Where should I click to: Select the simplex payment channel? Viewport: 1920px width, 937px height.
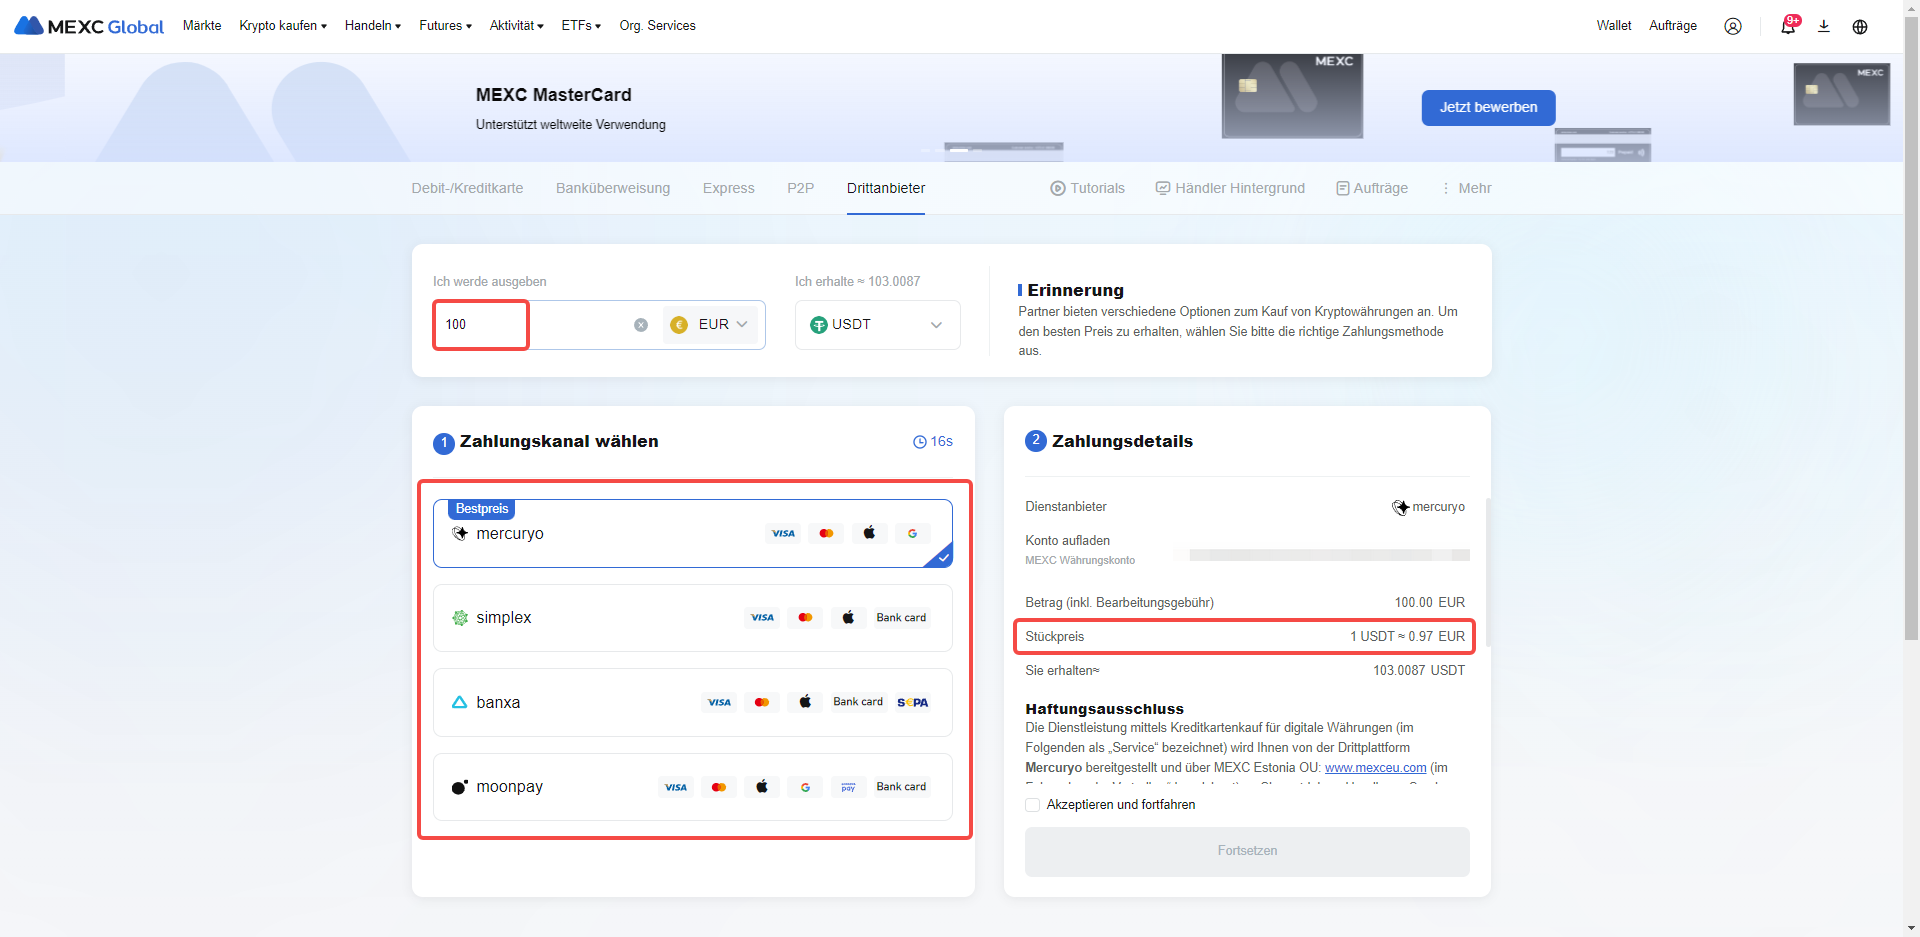(x=692, y=618)
